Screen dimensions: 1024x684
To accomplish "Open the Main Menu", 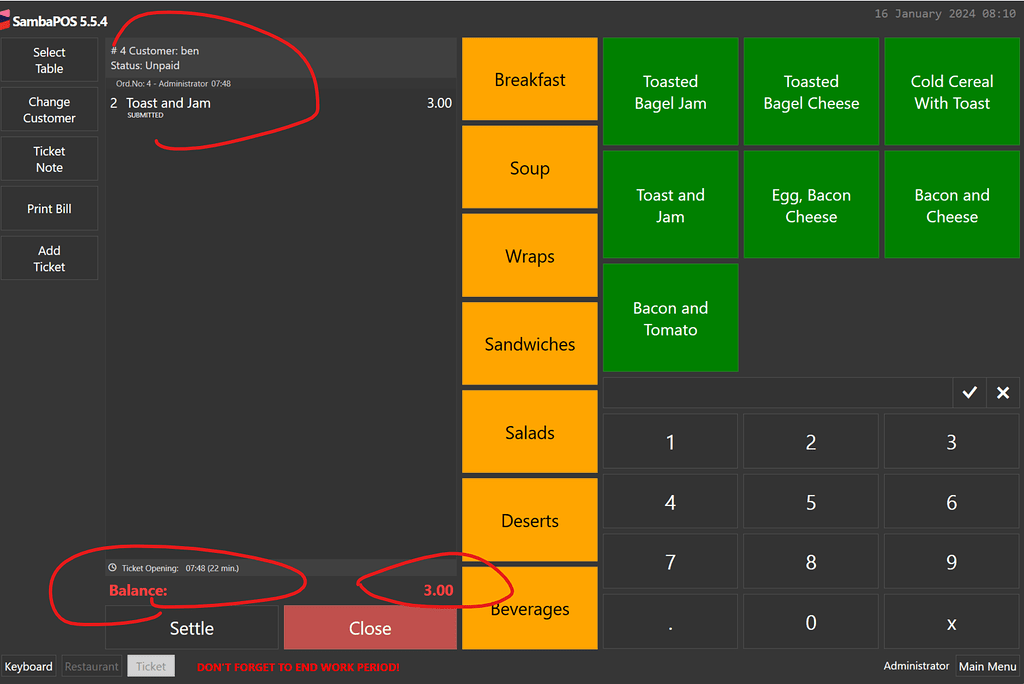I will tap(987, 666).
